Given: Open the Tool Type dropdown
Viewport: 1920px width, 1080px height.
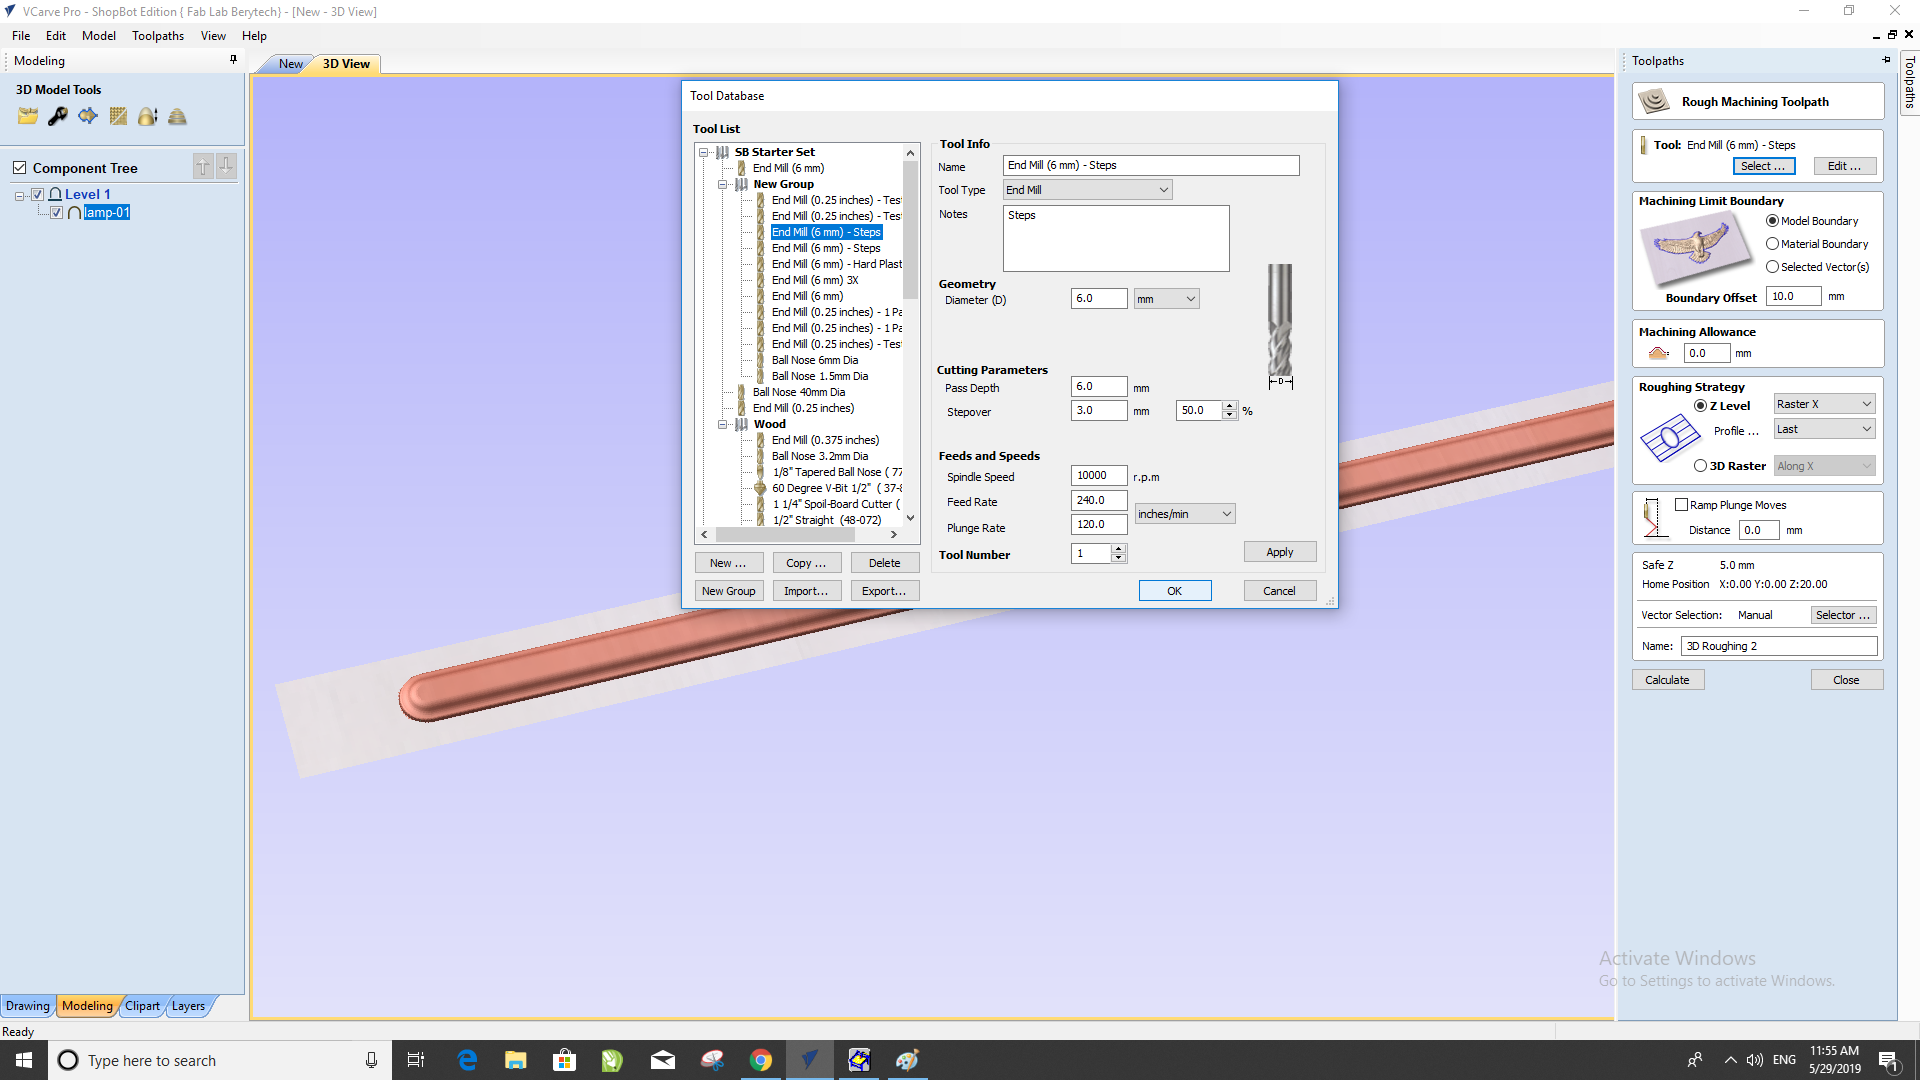Looking at the screenshot, I should tap(1087, 190).
